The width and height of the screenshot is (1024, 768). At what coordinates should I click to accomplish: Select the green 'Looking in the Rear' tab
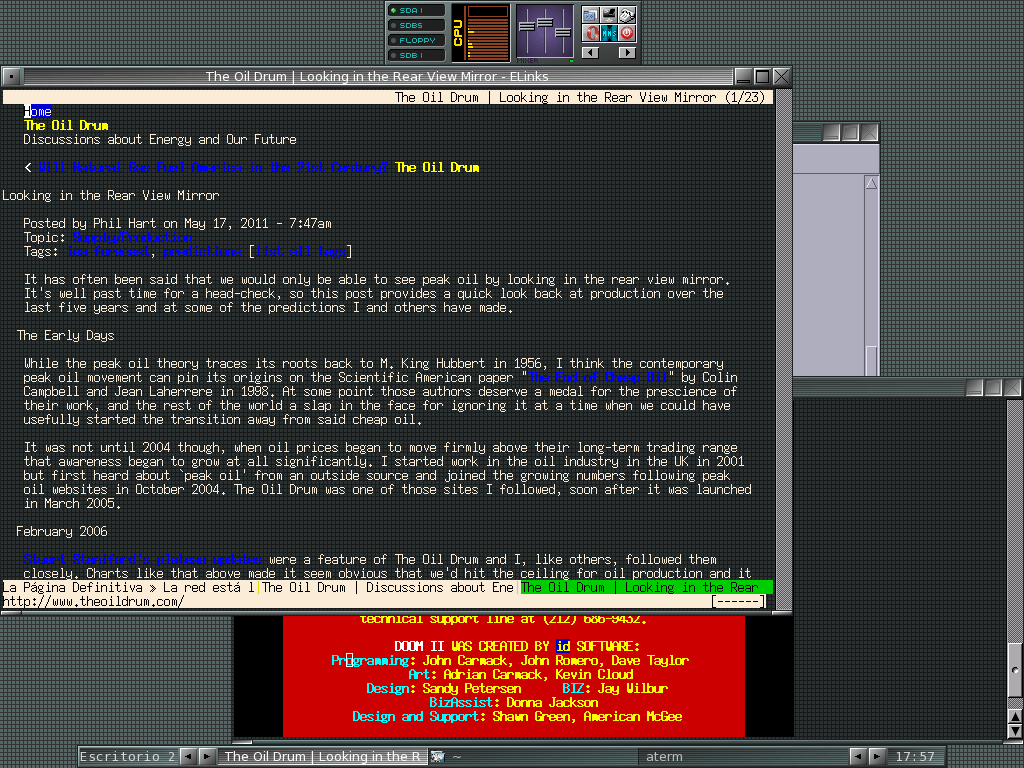click(x=647, y=587)
